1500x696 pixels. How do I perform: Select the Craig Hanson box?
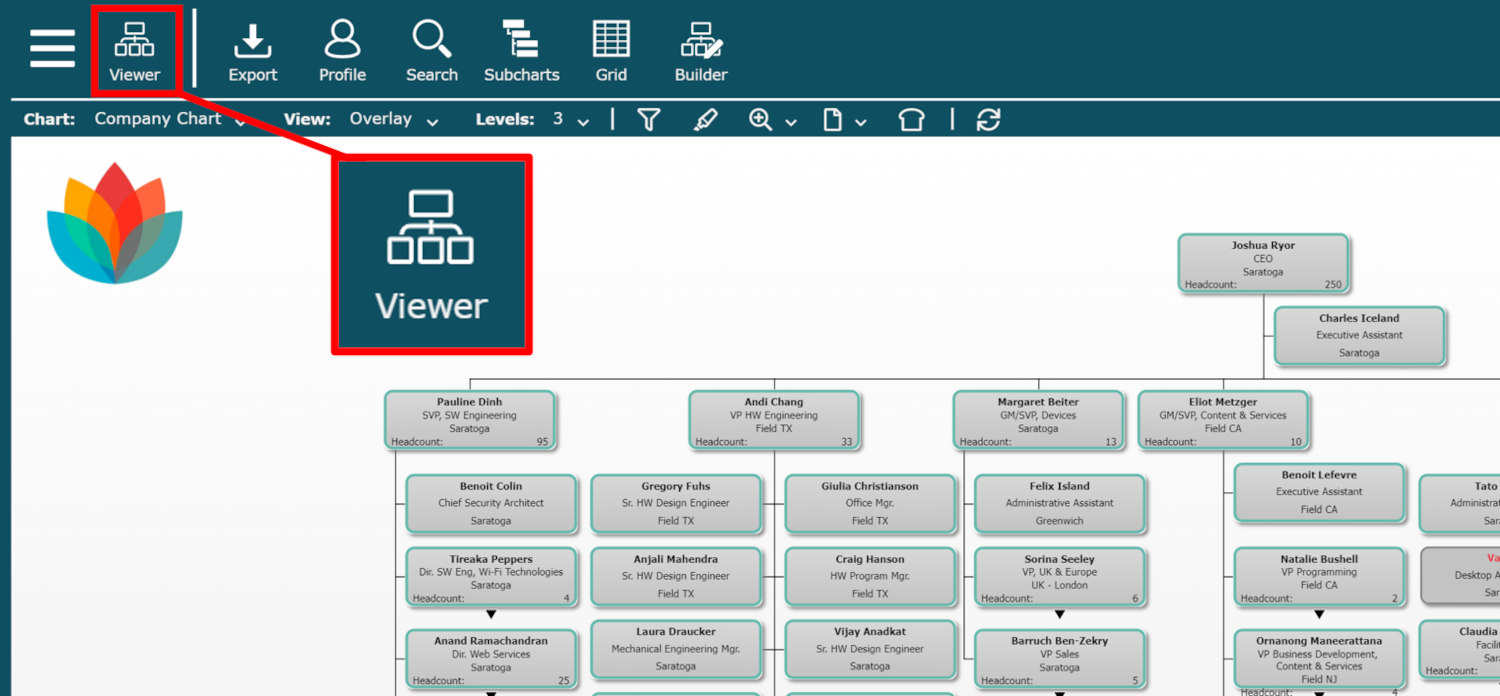coord(870,576)
